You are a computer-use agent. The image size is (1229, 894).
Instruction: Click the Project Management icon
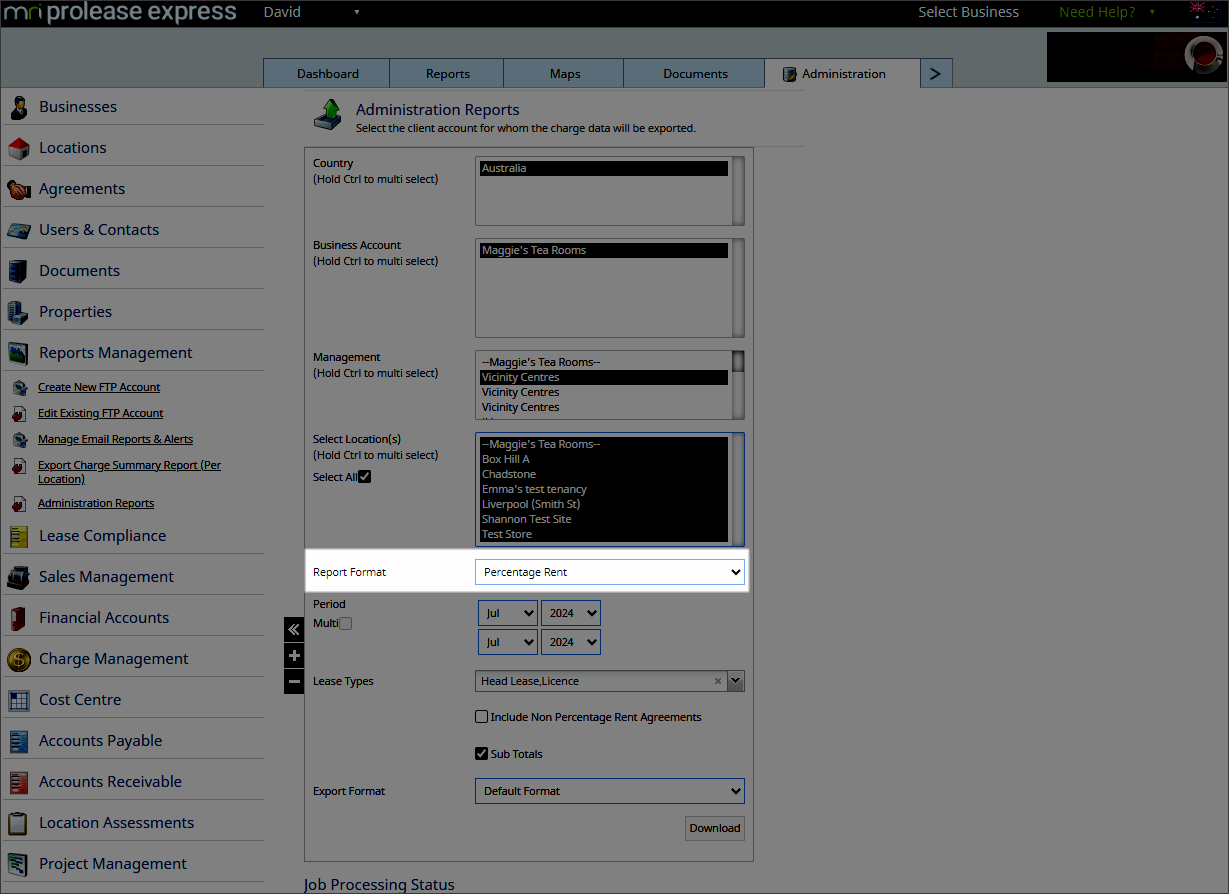pyautogui.click(x=18, y=864)
